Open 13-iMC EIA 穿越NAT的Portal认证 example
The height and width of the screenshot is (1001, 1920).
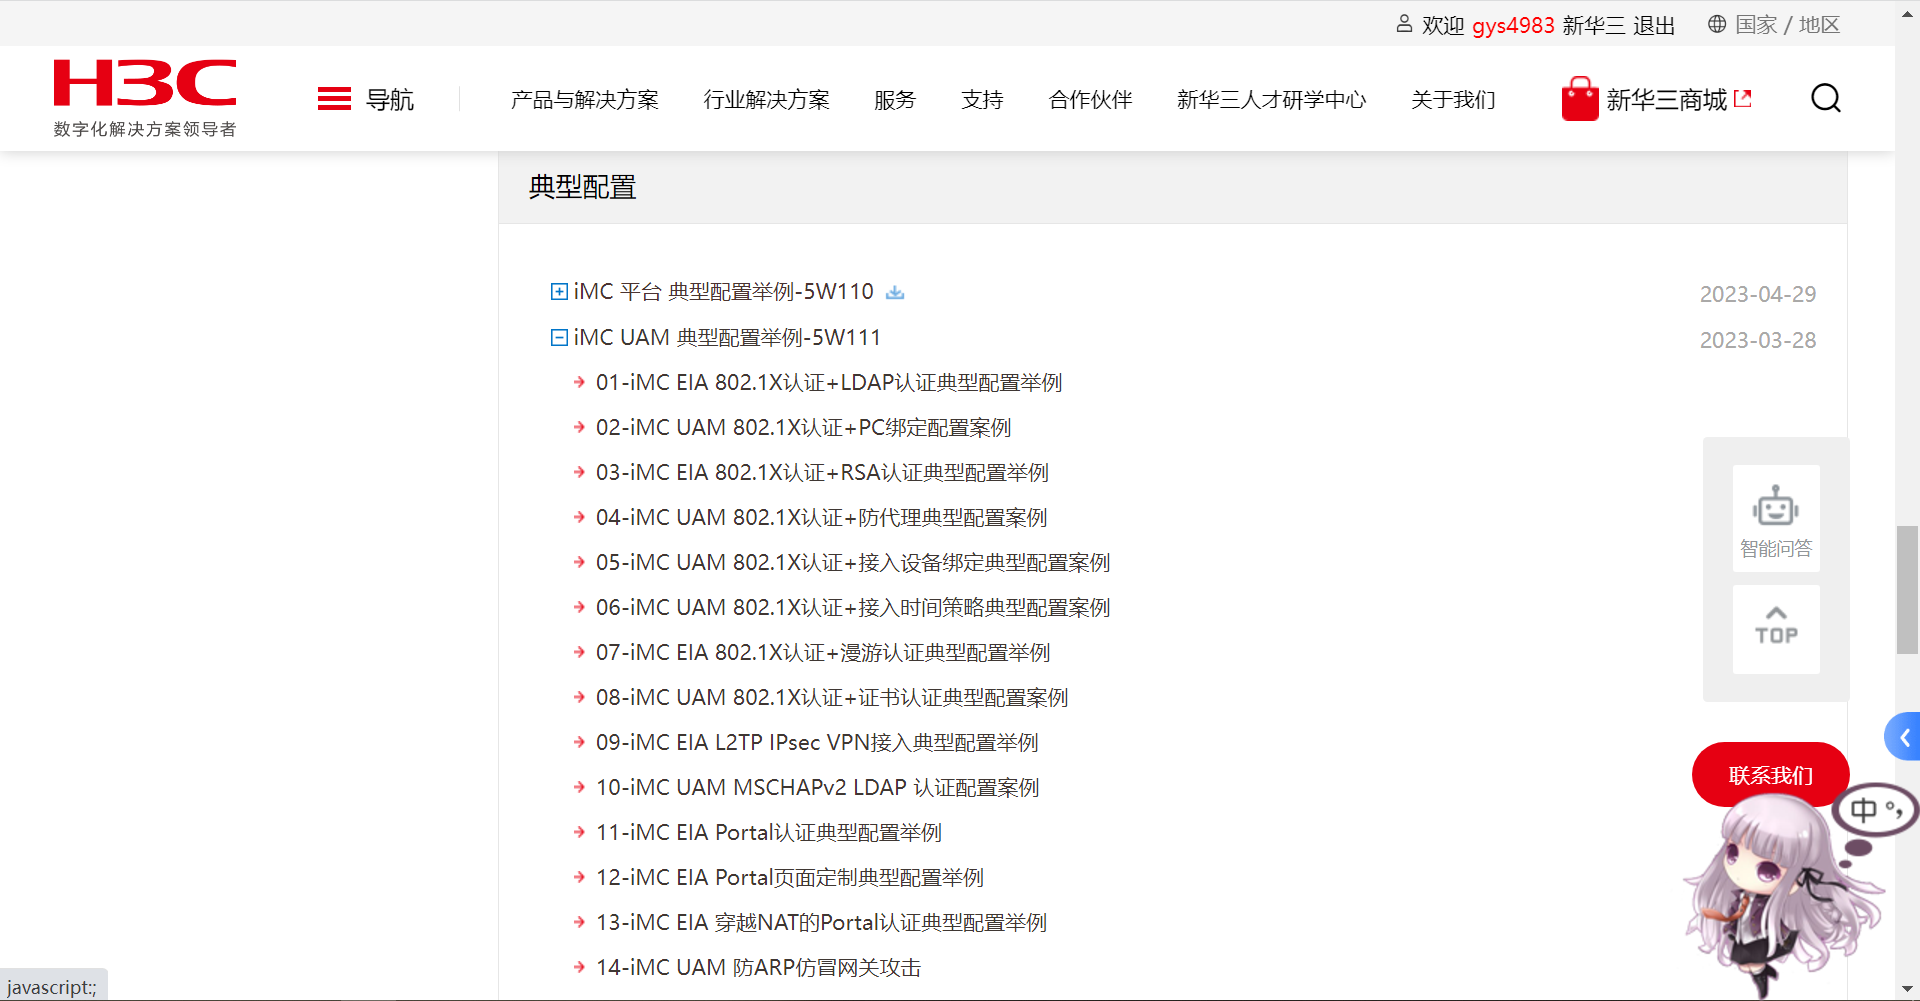point(821,923)
